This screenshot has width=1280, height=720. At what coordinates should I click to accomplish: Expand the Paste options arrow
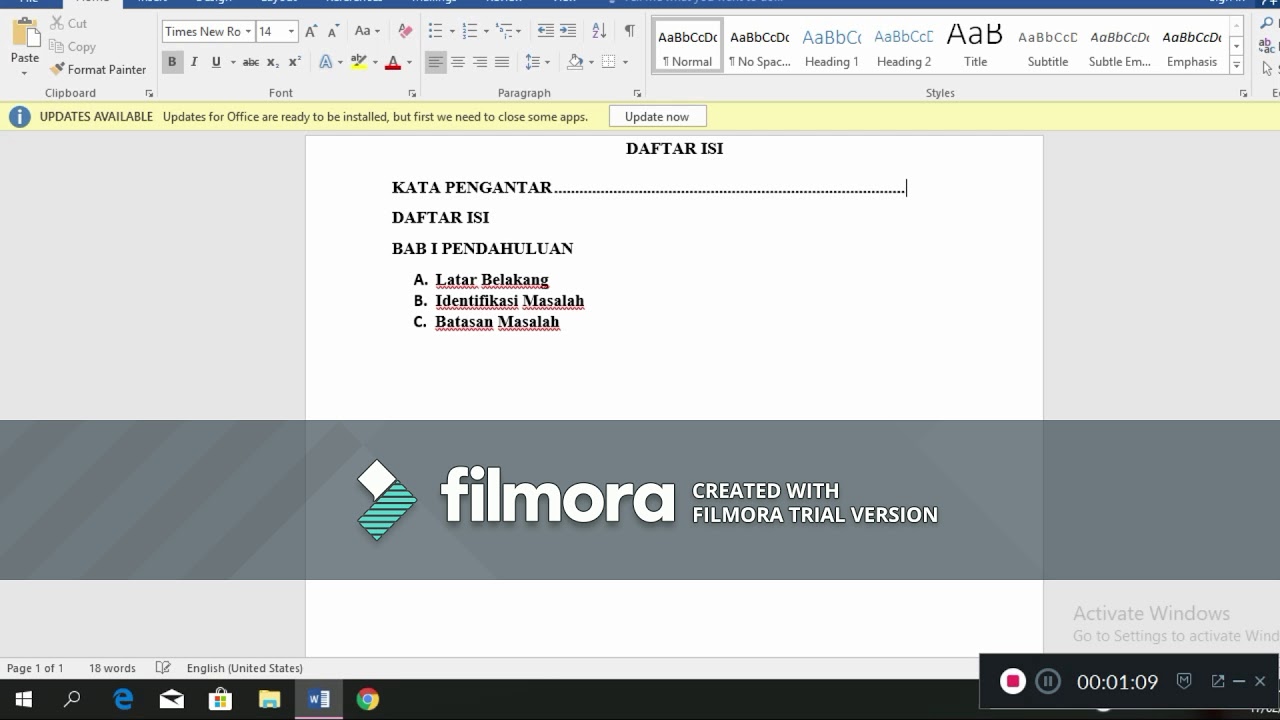[x=25, y=73]
